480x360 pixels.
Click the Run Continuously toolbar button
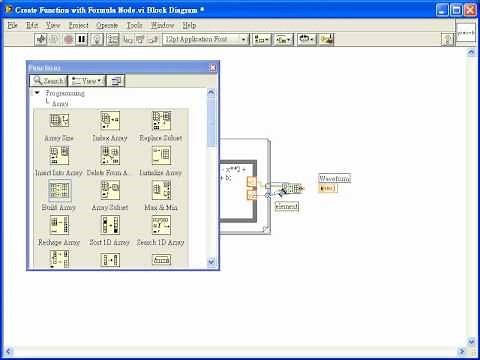tap(53, 40)
